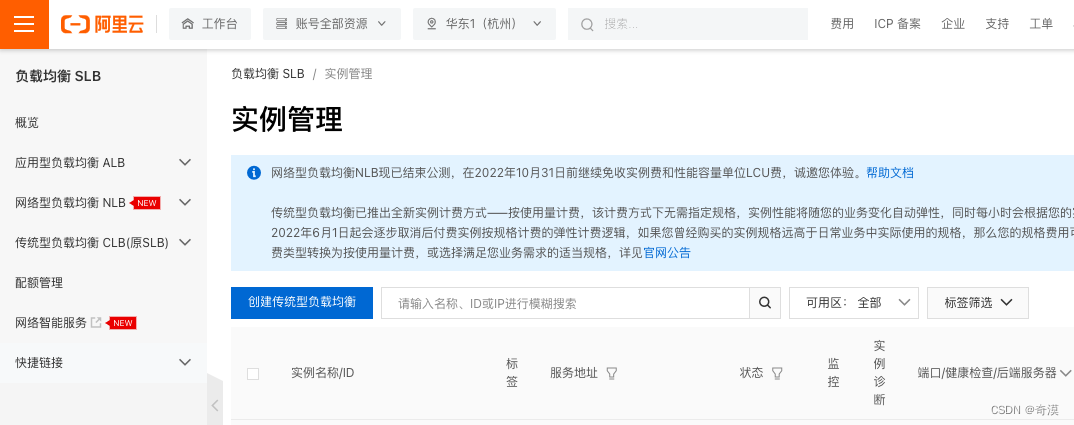Collapse the sidebar with the arrow handle
Screen dimensions: 1074x425
click(x=214, y=405)
